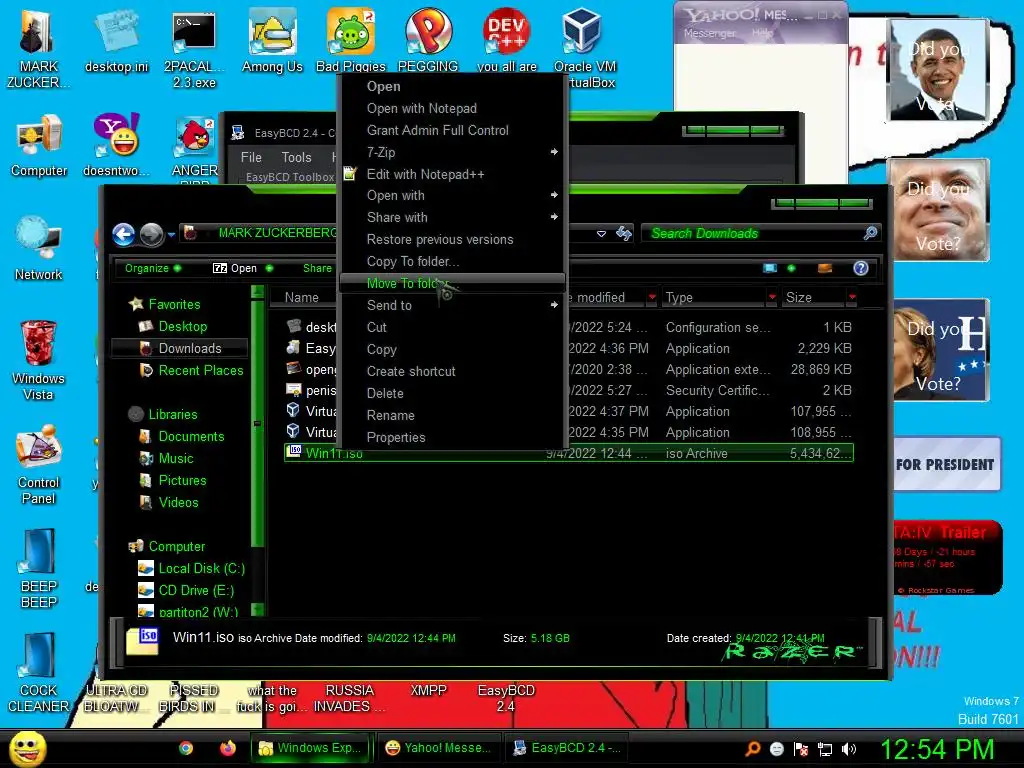Click the Explorer back arrow button
Viewport: 1024px width, 768px height.
(123, 234)
